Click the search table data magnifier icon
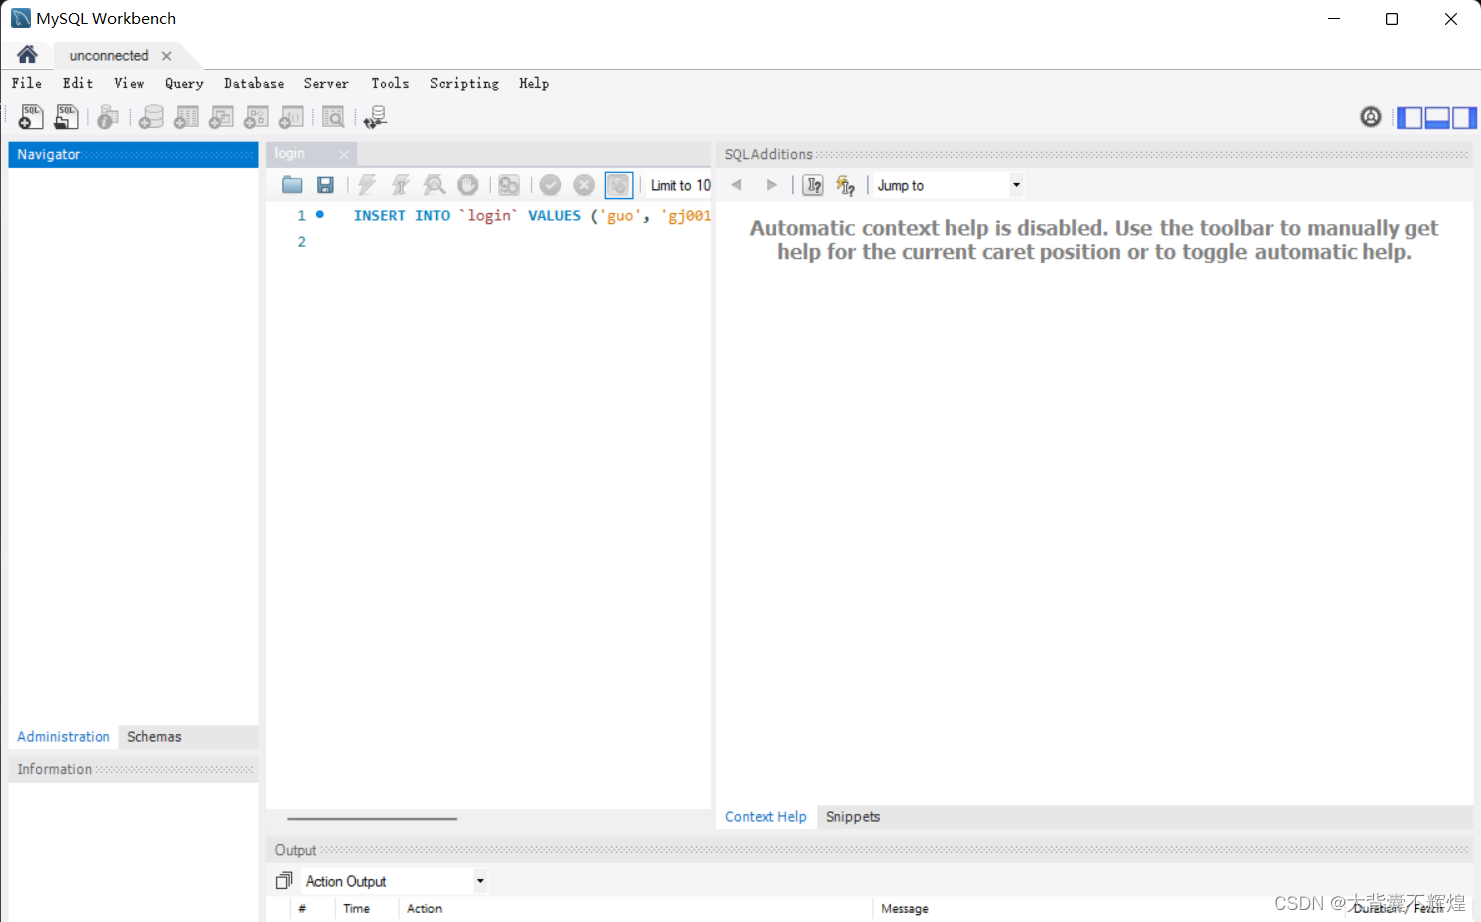The image size is (1481, 922). click(333, 117)
